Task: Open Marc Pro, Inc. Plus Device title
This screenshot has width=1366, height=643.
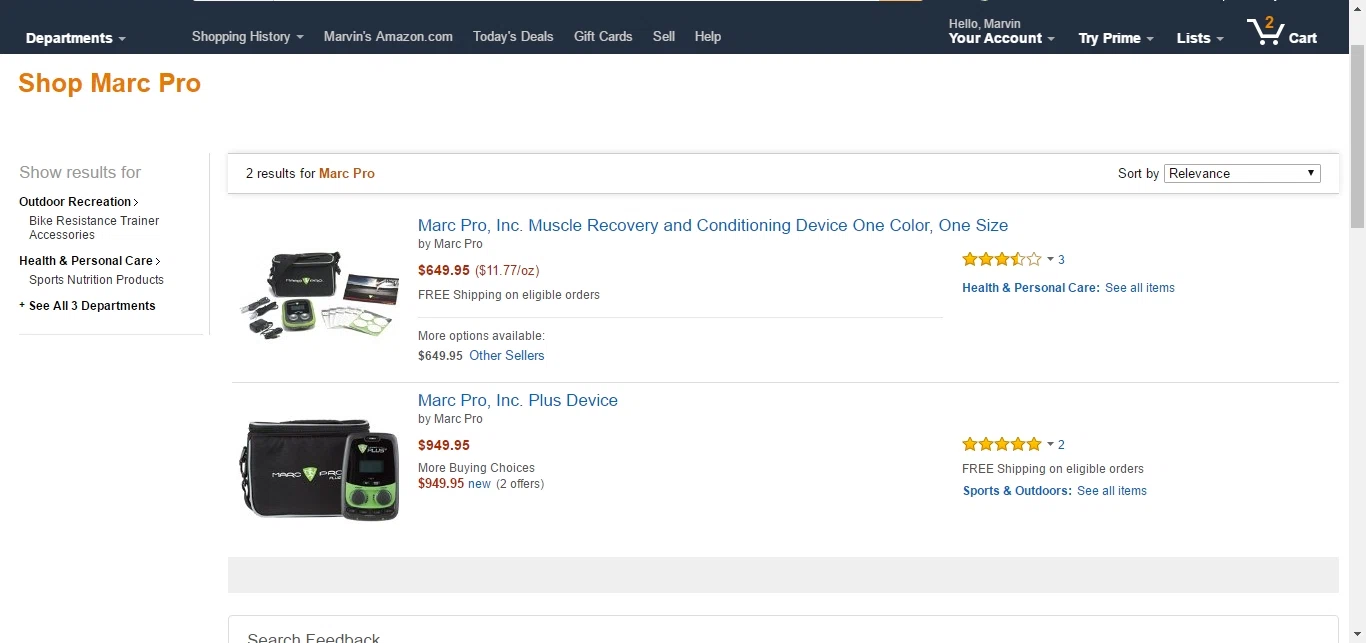Action: [518, 400]
